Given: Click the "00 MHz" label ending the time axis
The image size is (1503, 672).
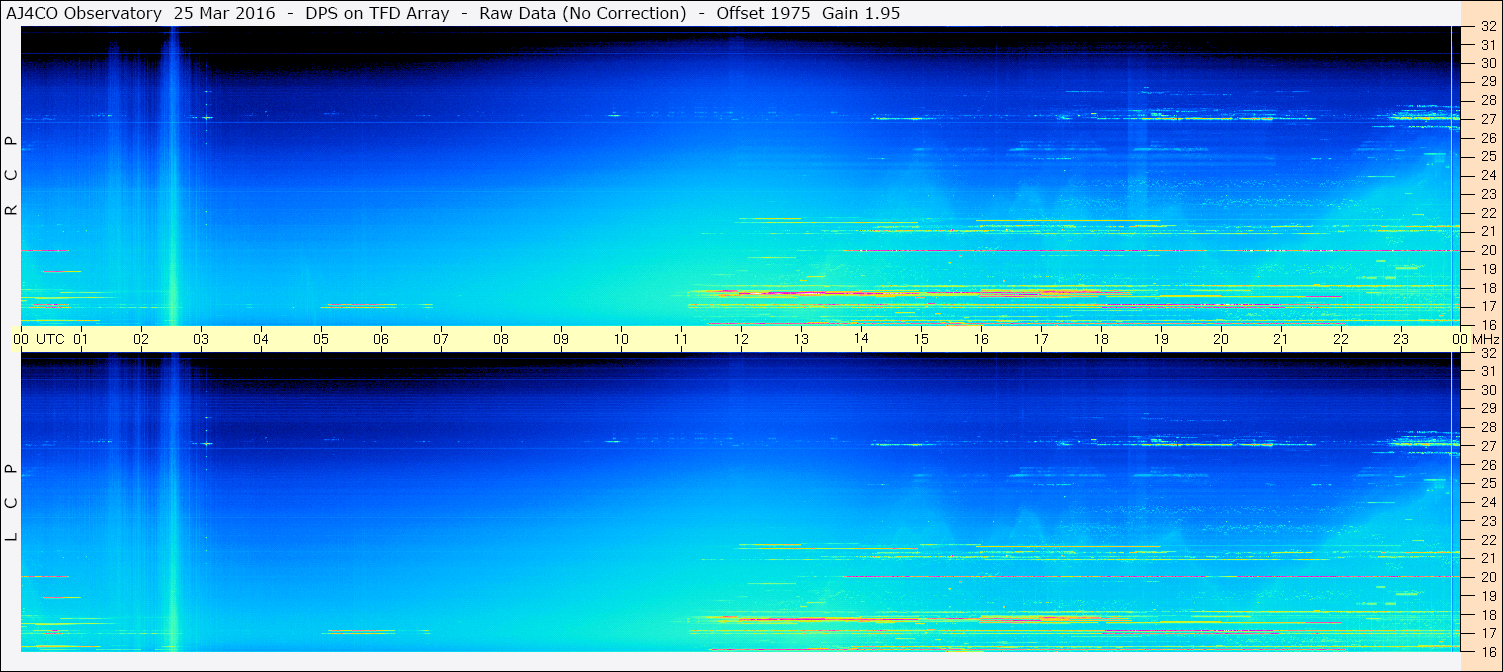Looking at the screenshot, I should [x=1476, y=339].
